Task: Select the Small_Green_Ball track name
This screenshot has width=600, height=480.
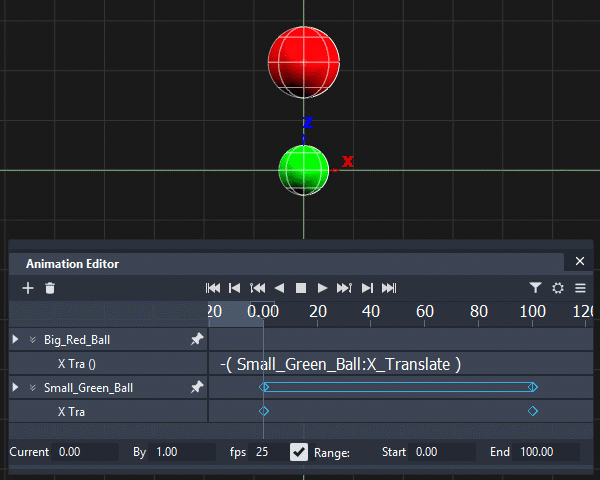Action: [88, 388]
